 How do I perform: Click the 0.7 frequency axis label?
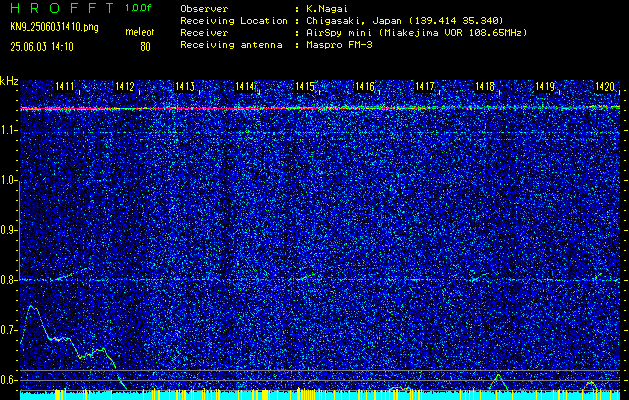[x=8, y=330]
